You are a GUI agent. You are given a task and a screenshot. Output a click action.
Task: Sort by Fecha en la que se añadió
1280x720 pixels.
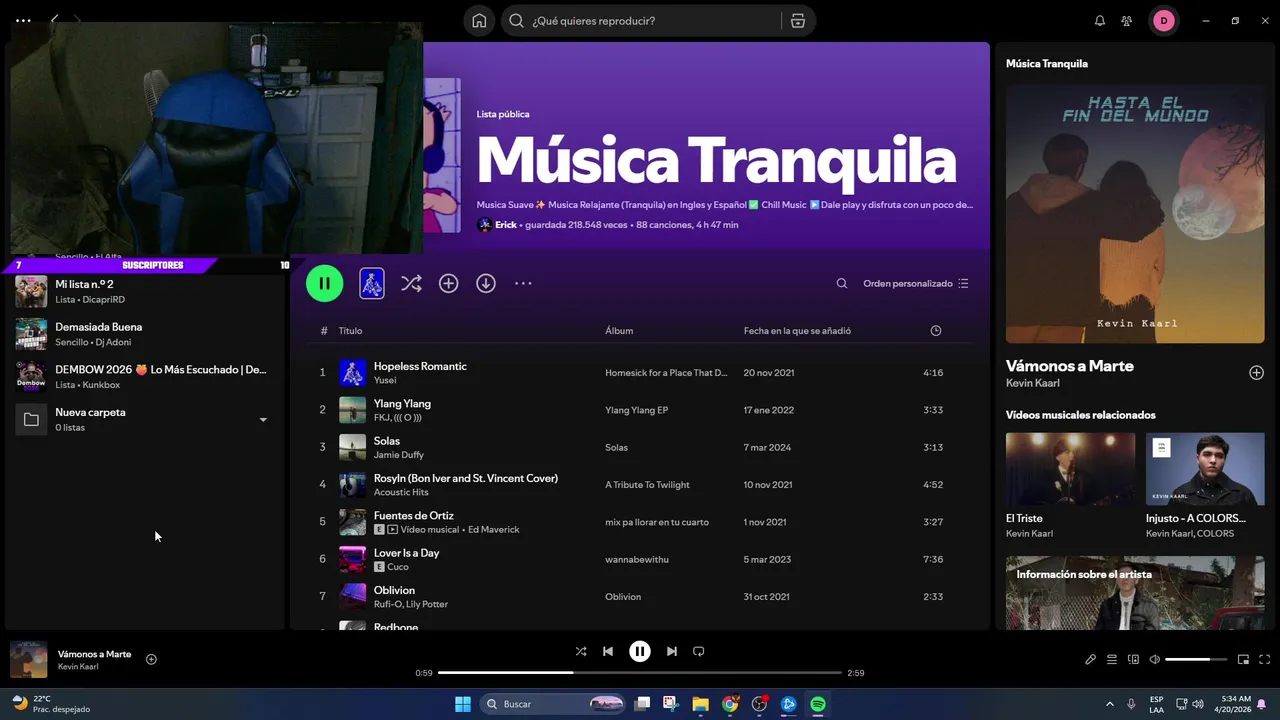797,331
